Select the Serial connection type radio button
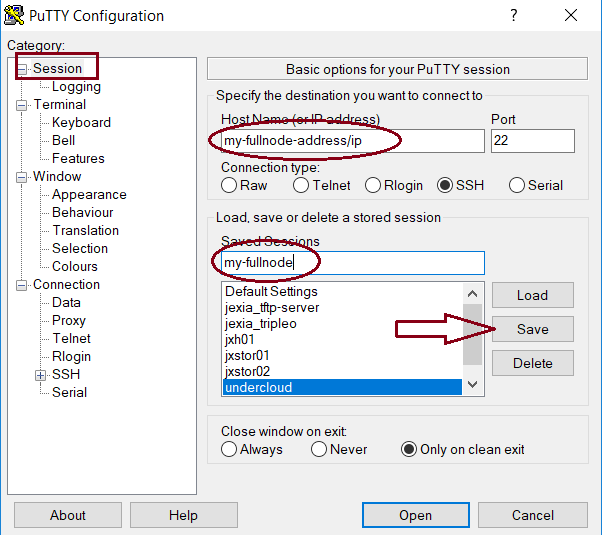This screenshot has height=535, width=602. click(517, 186)
